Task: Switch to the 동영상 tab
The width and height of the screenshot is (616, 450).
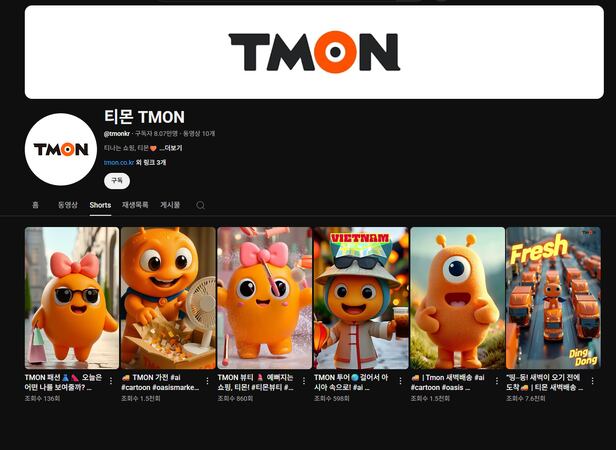Action: coord(68,205)
